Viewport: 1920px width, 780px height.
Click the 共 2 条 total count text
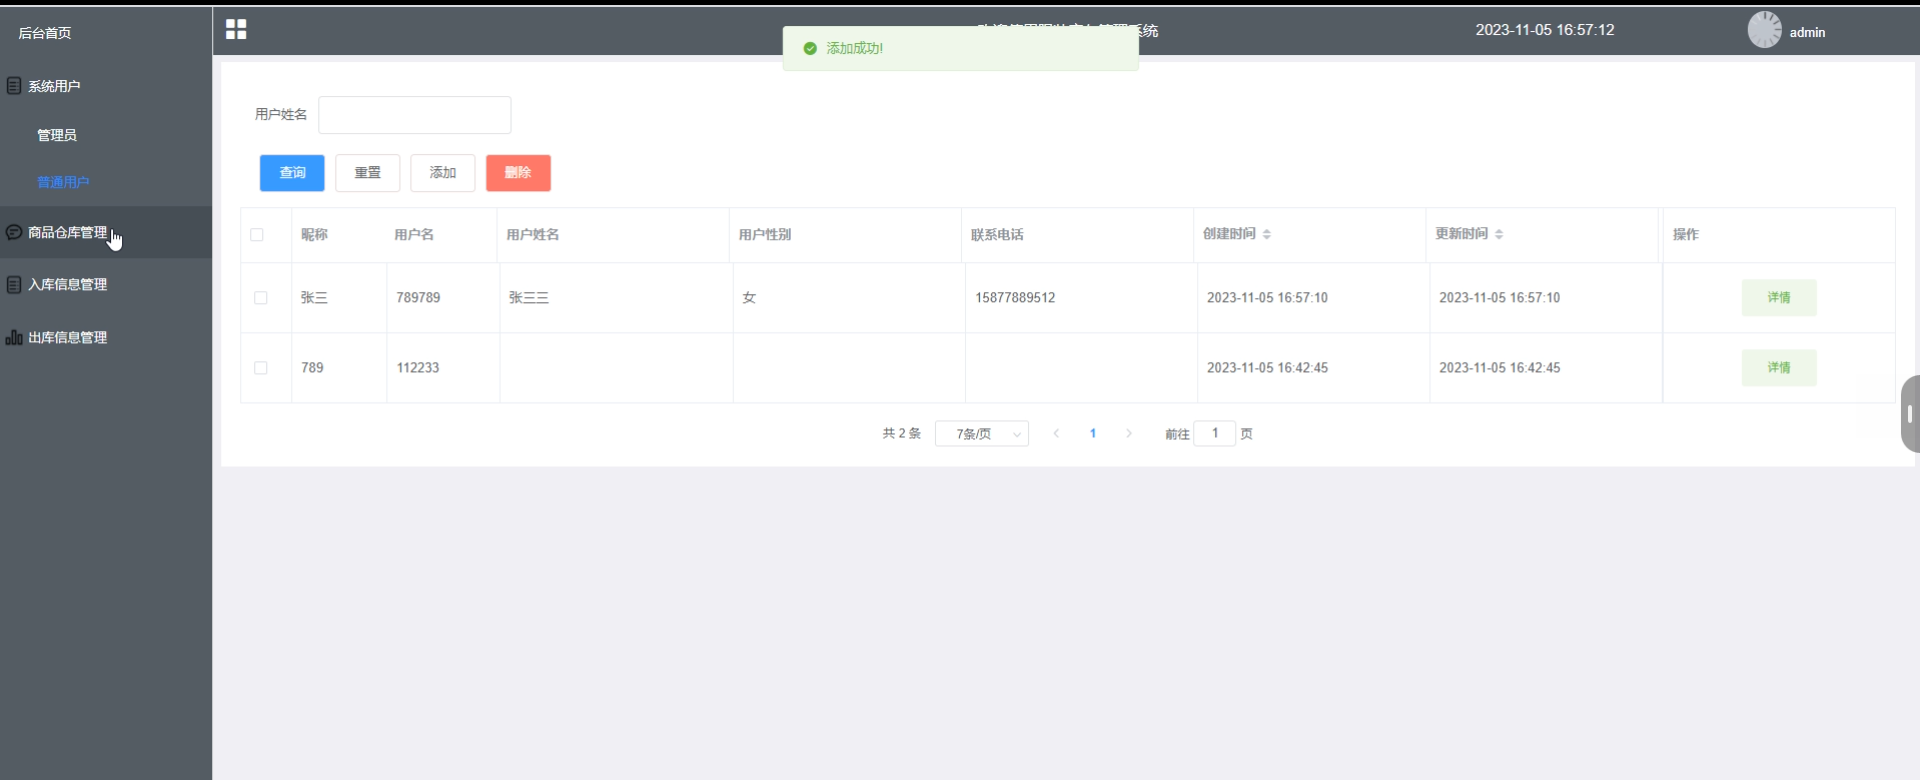[x=902, y=434]
